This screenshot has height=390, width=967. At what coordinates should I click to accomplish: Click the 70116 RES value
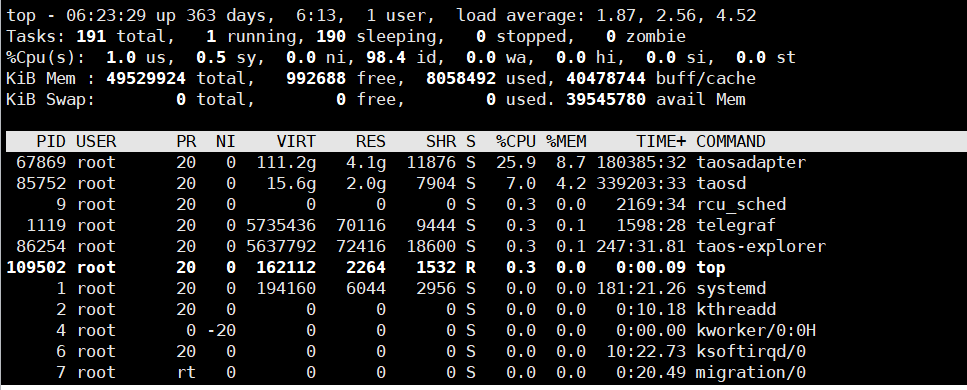[361, 226]
